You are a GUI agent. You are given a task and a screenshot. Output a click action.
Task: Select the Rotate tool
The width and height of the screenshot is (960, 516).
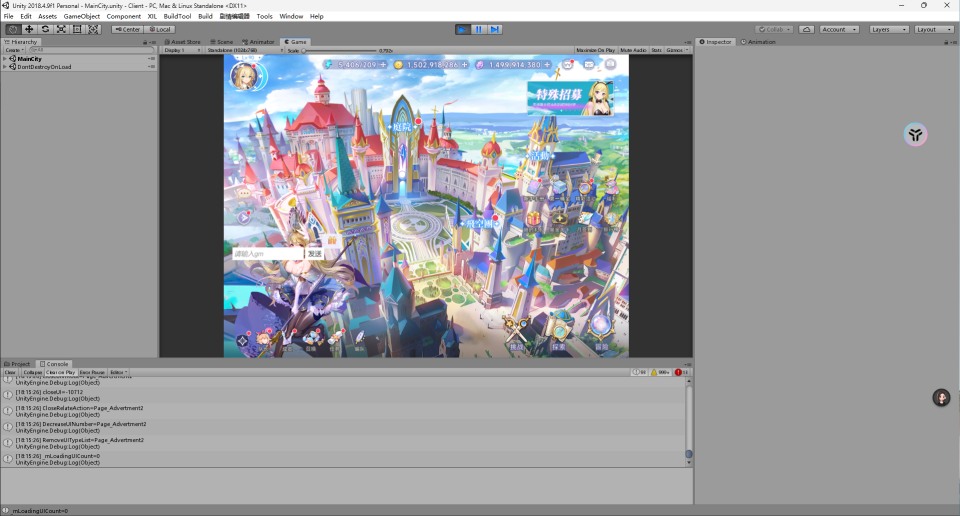point(45,29)
